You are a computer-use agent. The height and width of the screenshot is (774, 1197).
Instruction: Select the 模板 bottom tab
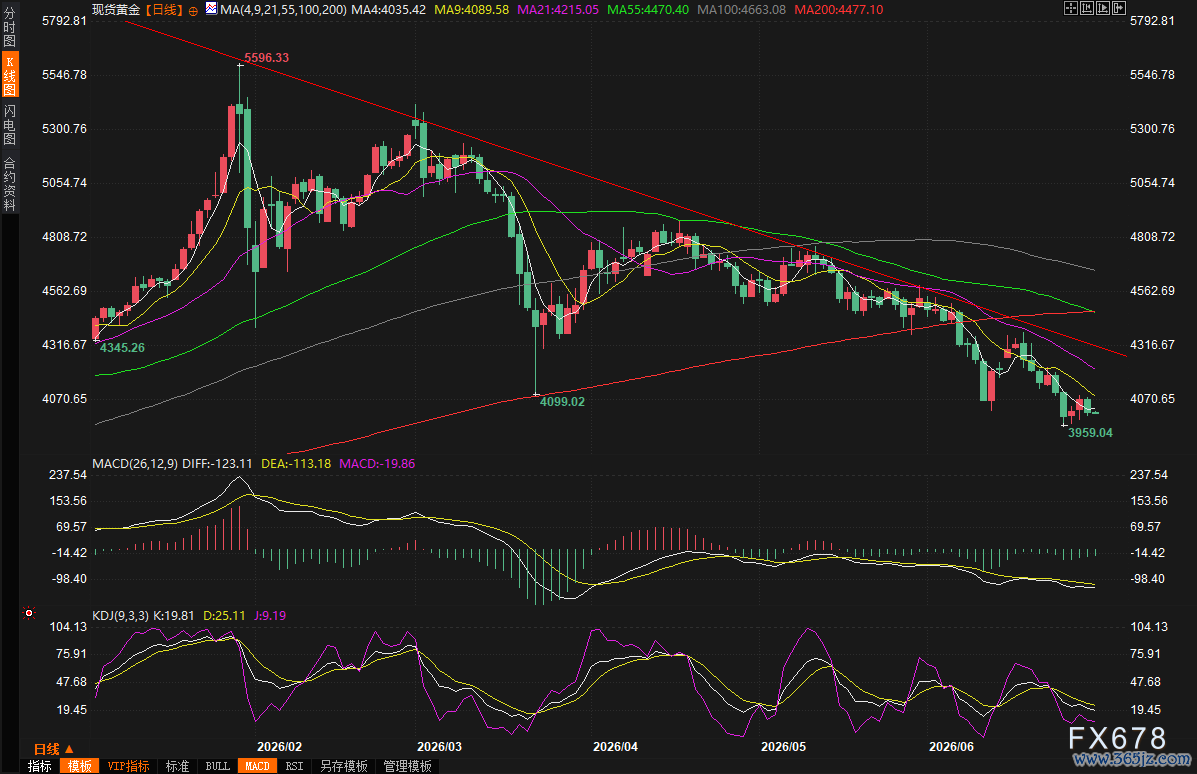click(79, 766)
